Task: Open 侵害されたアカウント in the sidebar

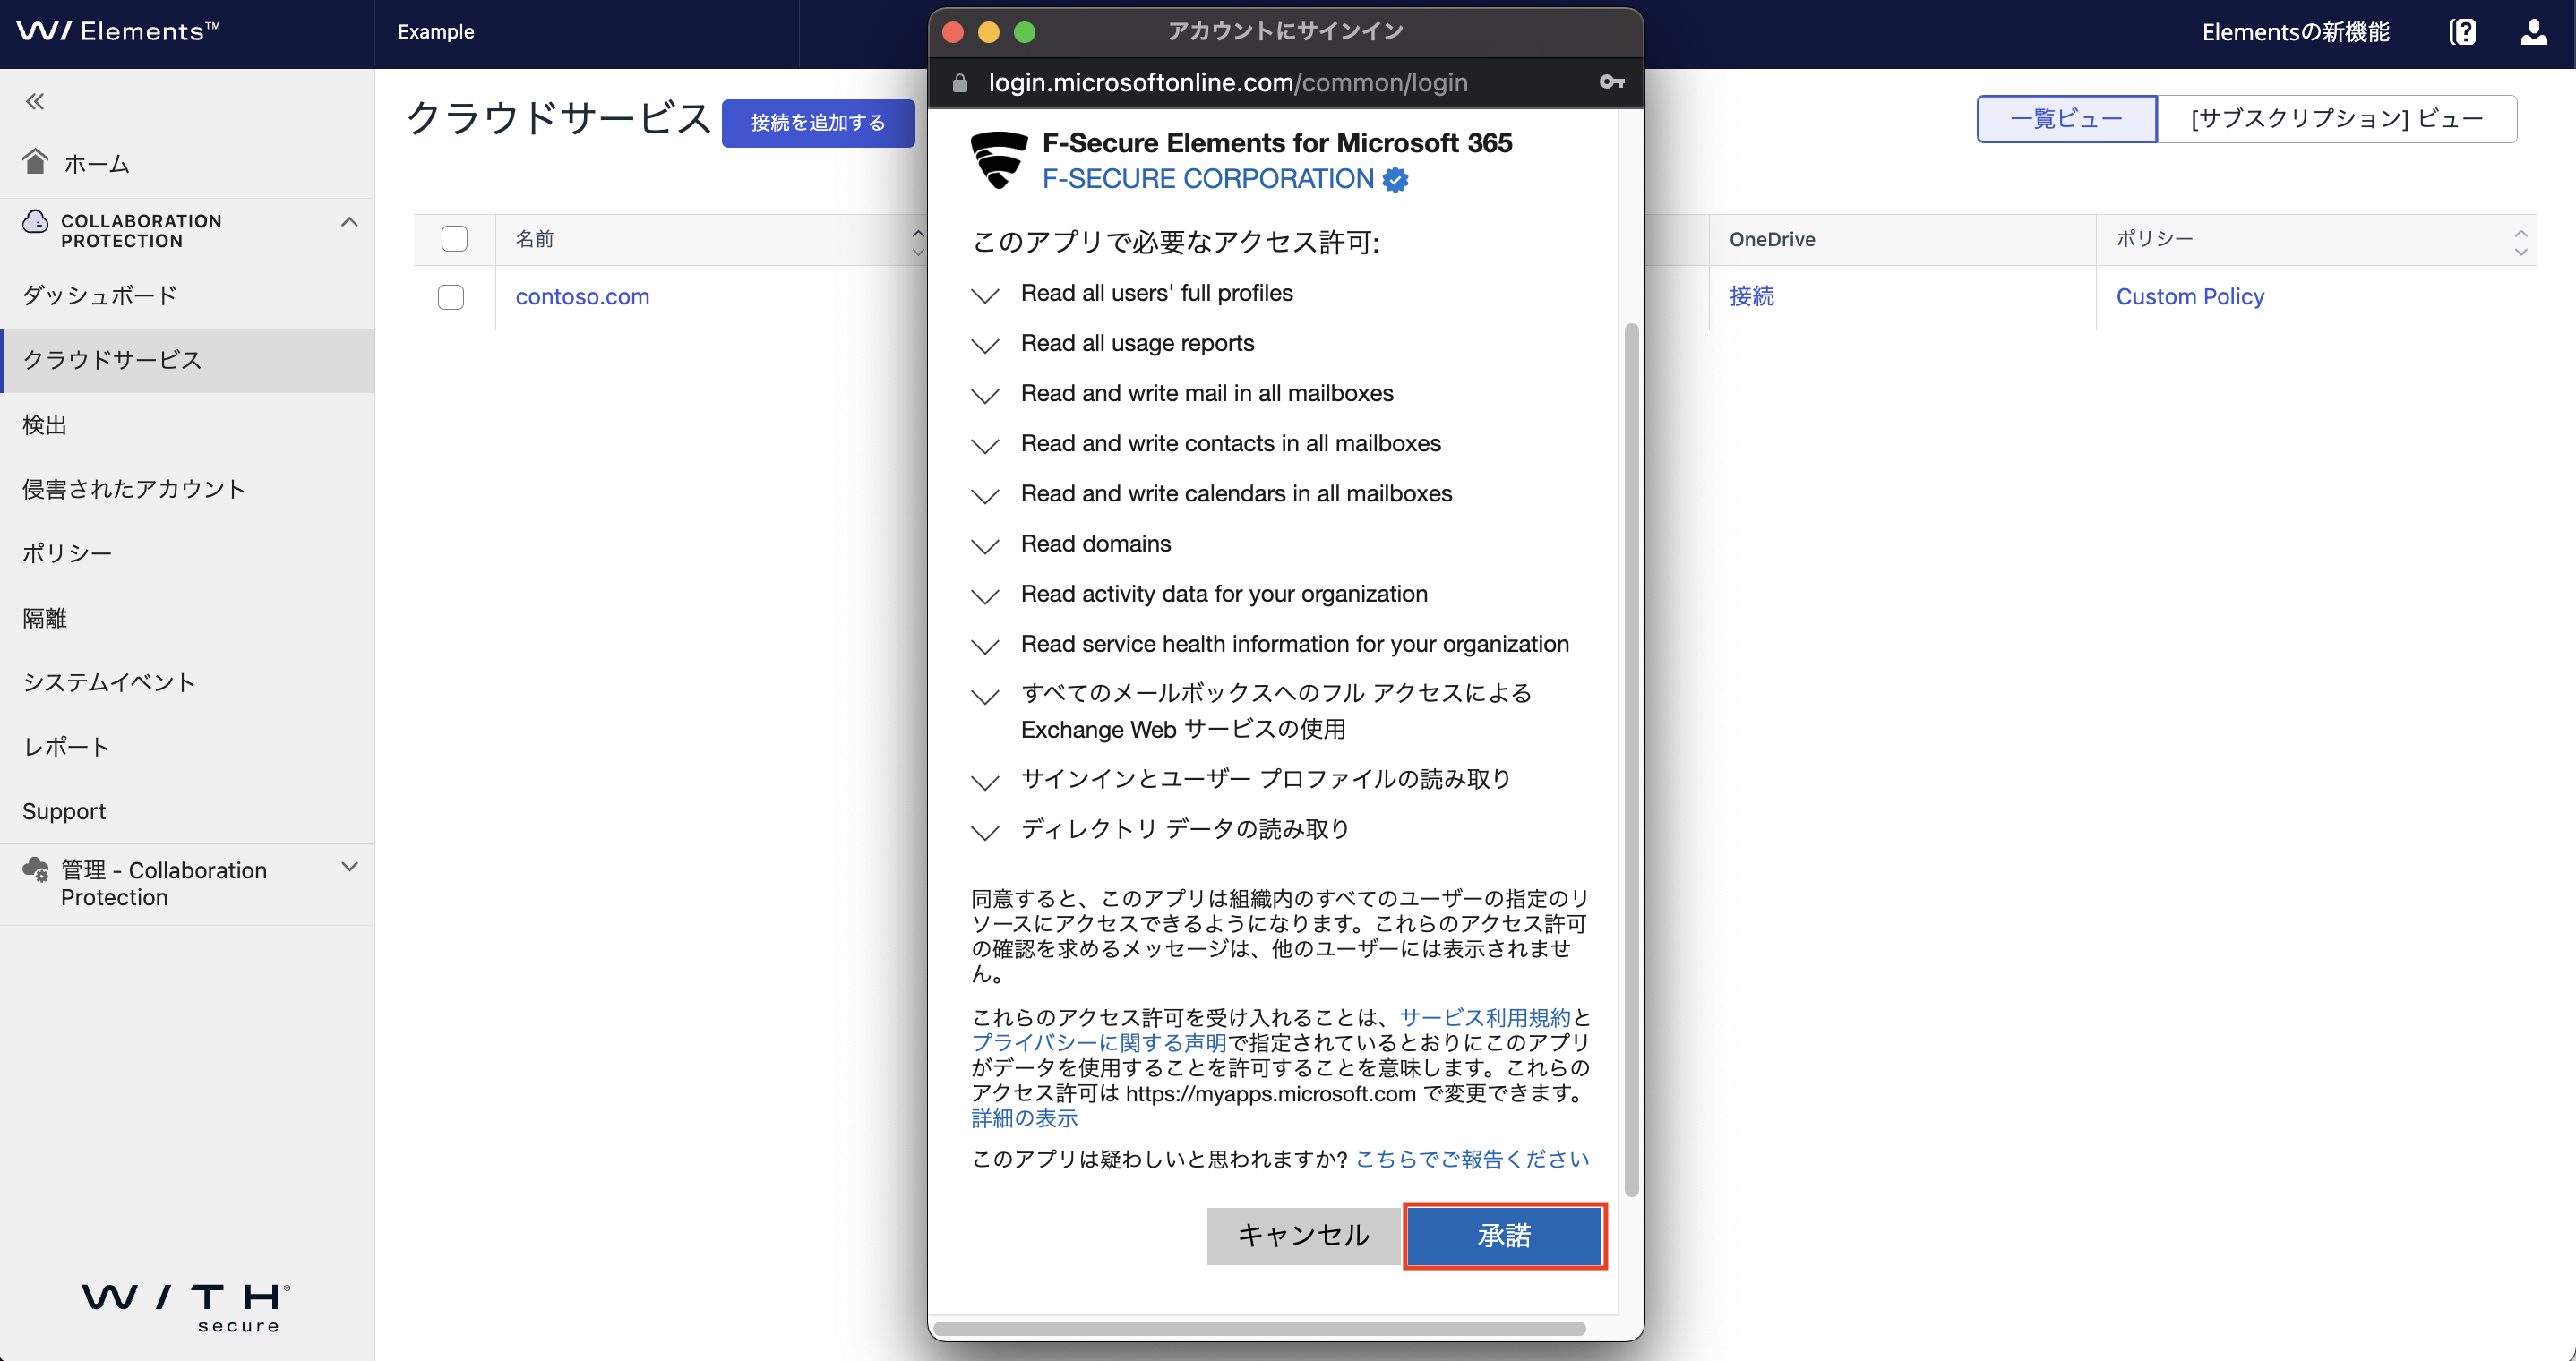Action: click(134, 489)
